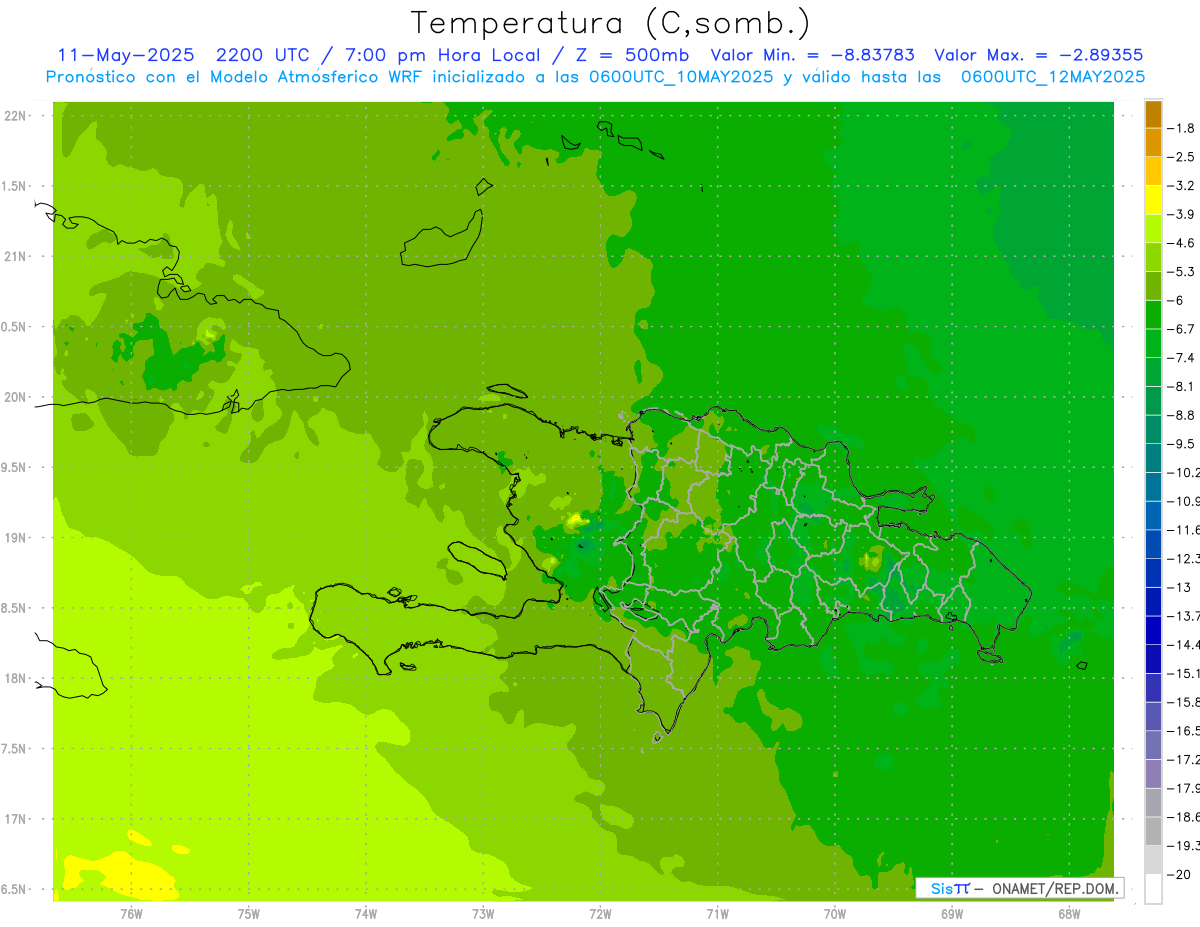The width and height of the screenshot is (1200, 927).
Task: Click the '0600UTC_12MAY2025' valid-until time
Action: pyautogui.click(x=1052, y=77)
